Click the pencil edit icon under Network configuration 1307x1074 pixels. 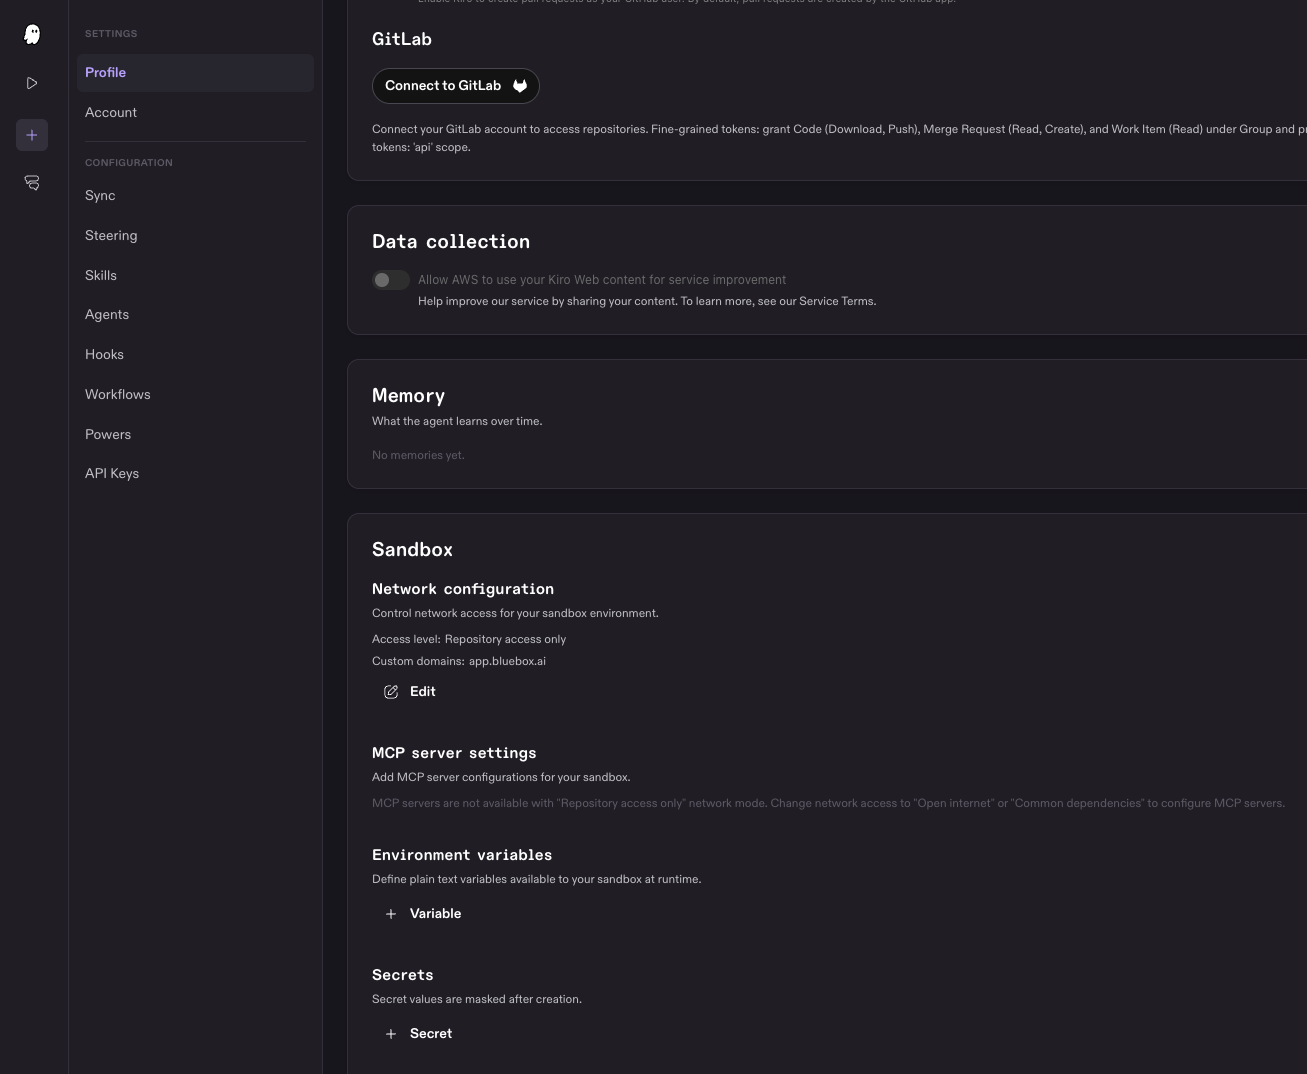click(391, 692)
